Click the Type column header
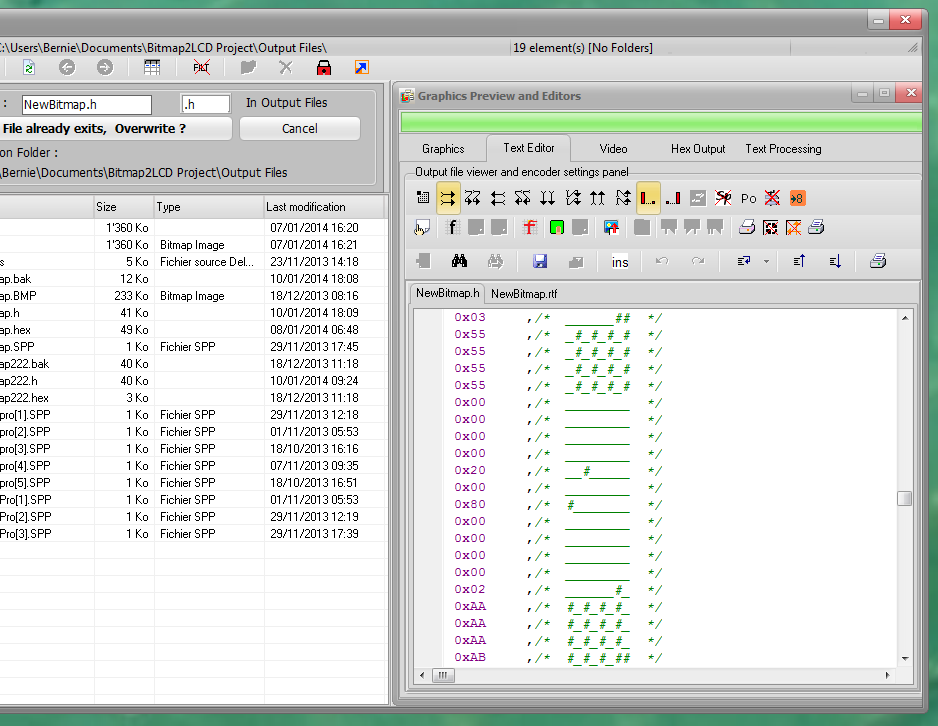This screenshot has height=726, width=938. (x=207, y=207)
